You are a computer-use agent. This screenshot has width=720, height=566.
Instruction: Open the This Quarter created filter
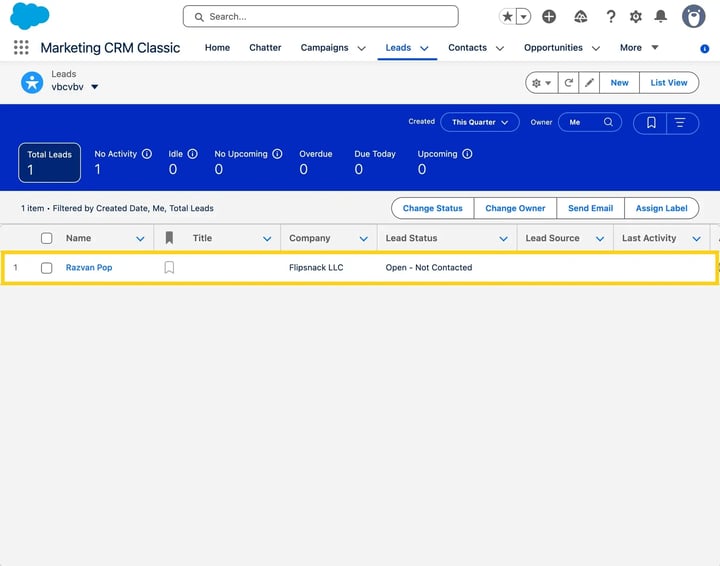(480, 122)
